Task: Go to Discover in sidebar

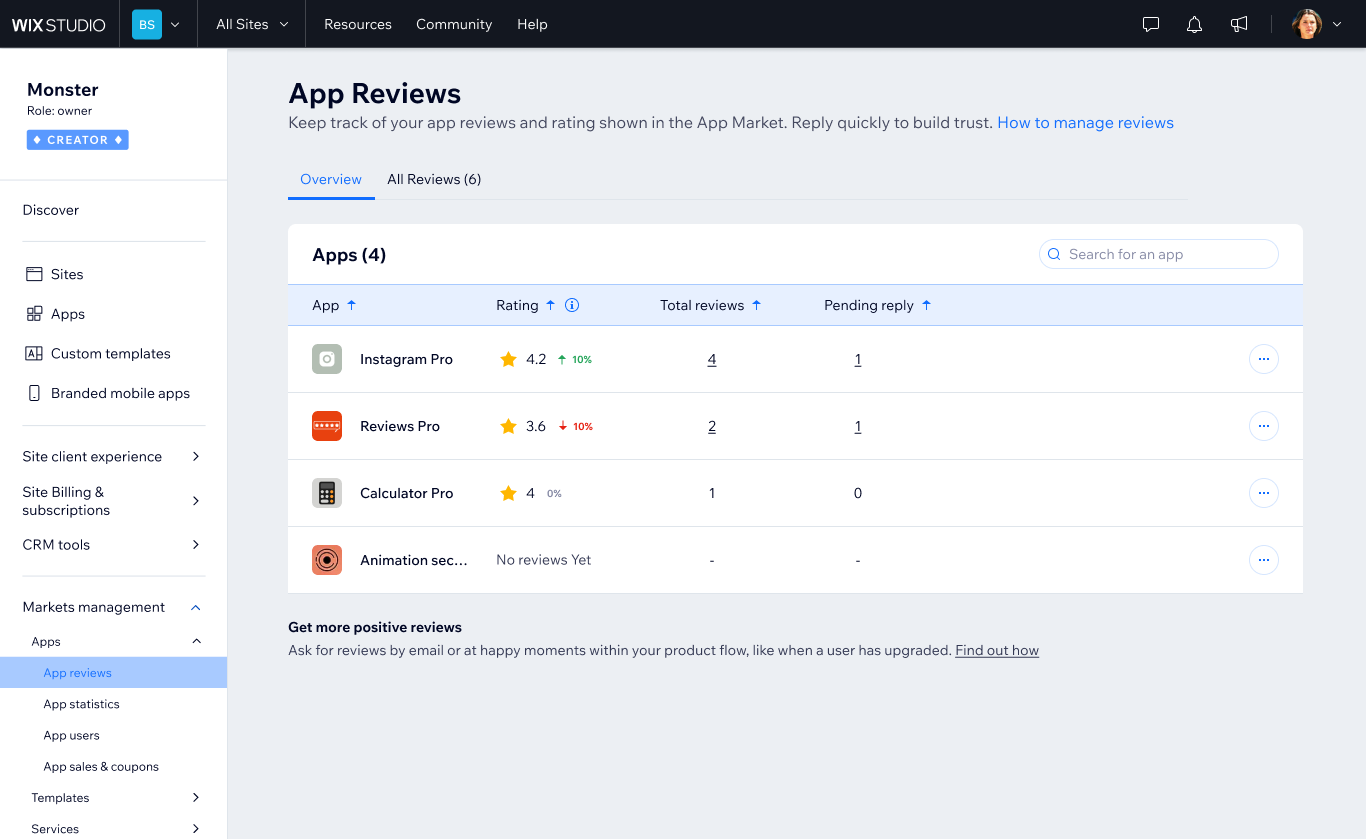Action: tap(51, 210)
